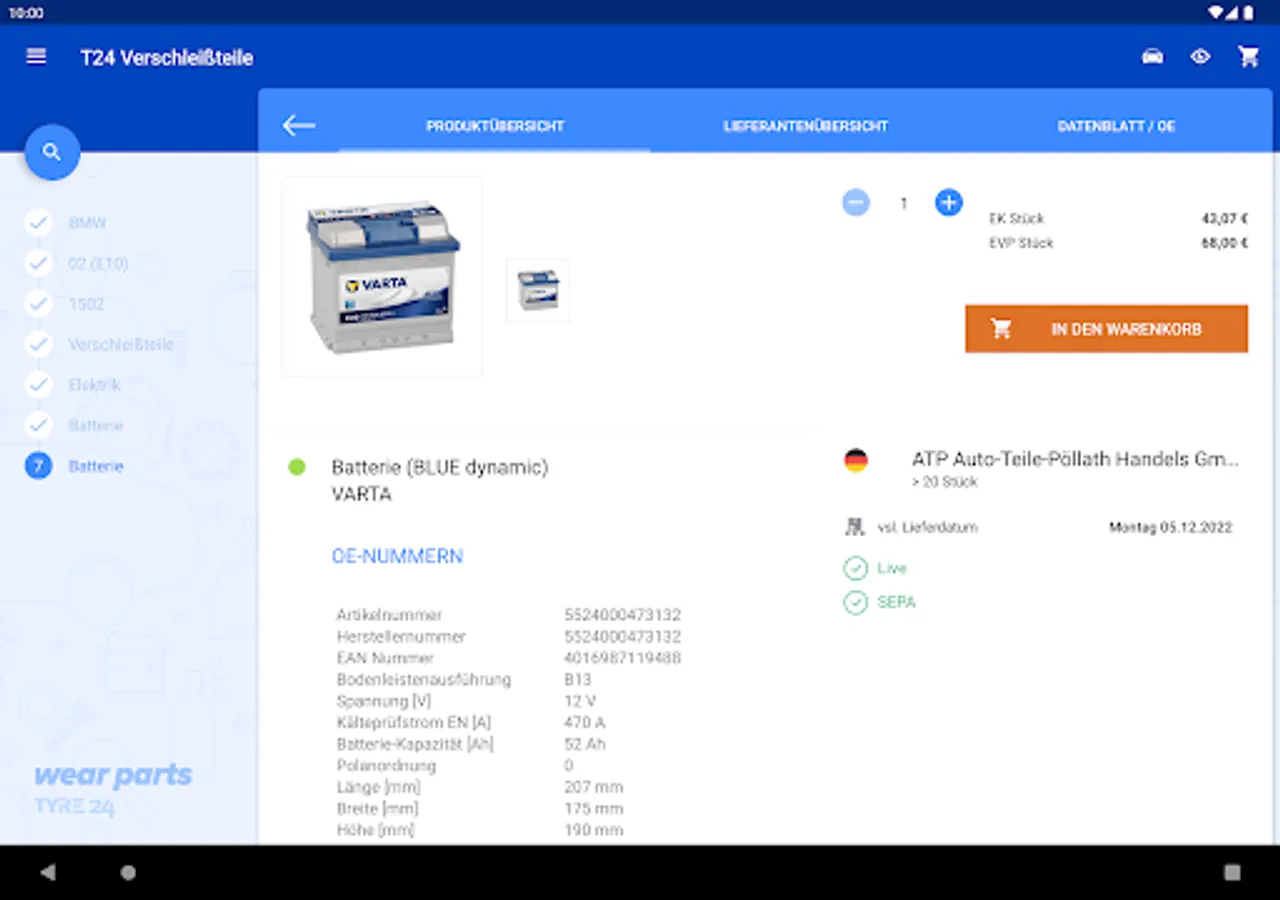The image size is (1280, 900).
Task: Click the Höhe value 190 mm
Action: point(593,830)
